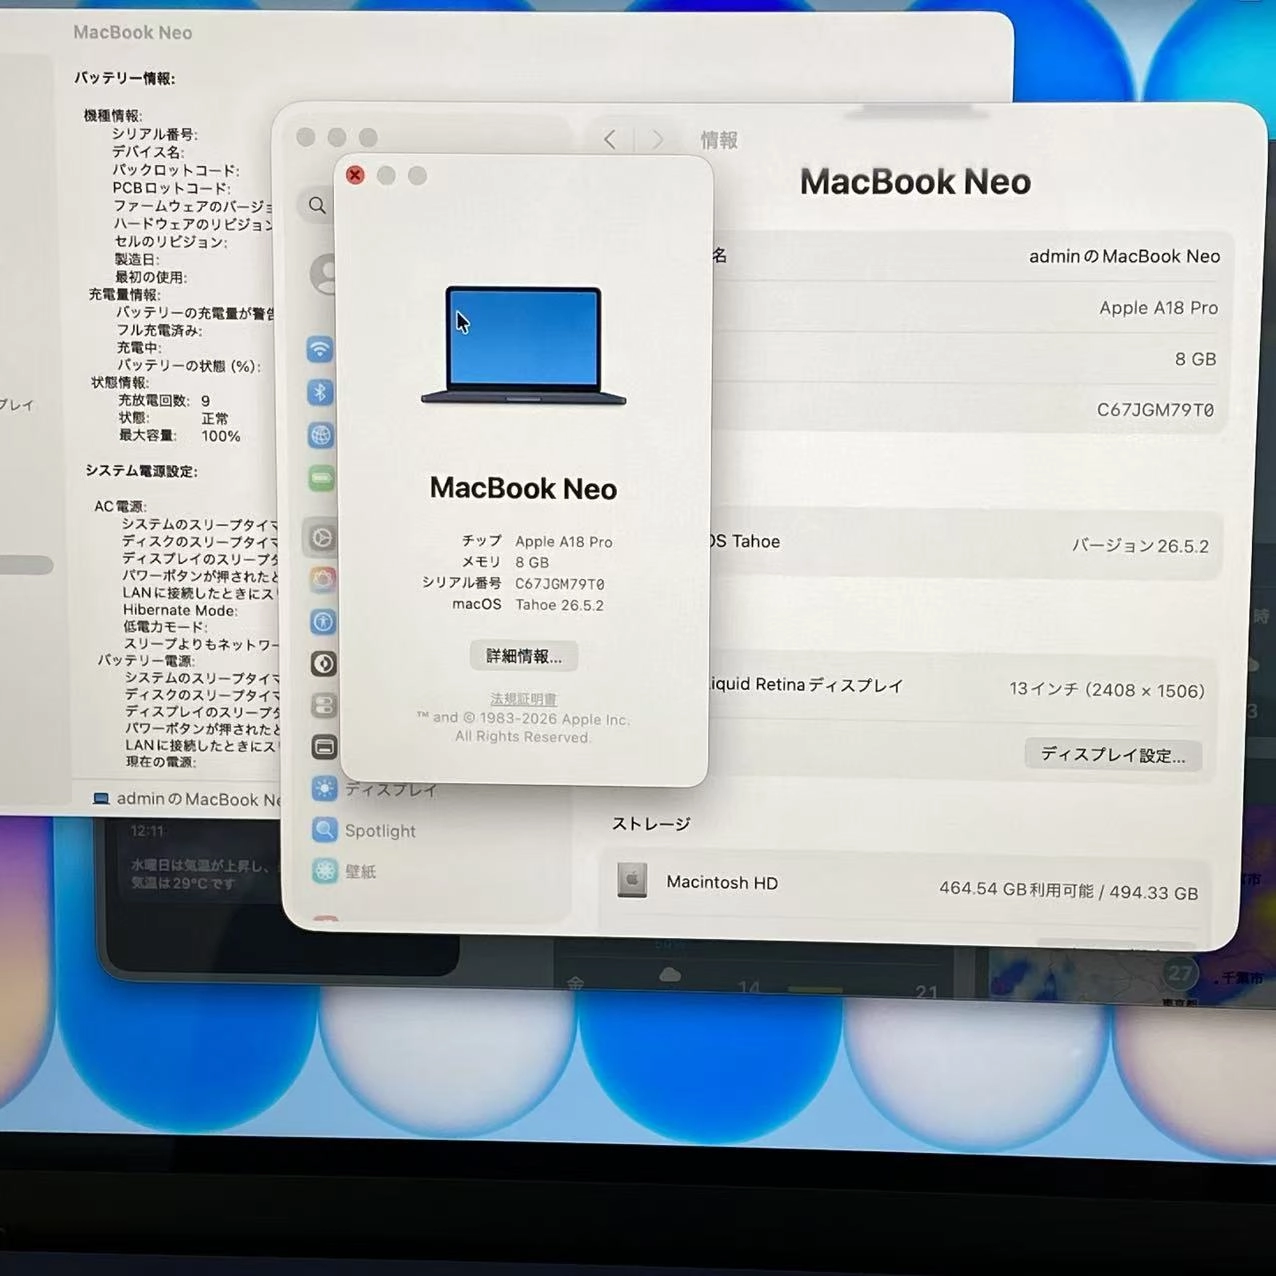This screenshot has height=1276, width=1276.
Task: Click the Macintosh HD storage row label
Action: tap(722, 882)
